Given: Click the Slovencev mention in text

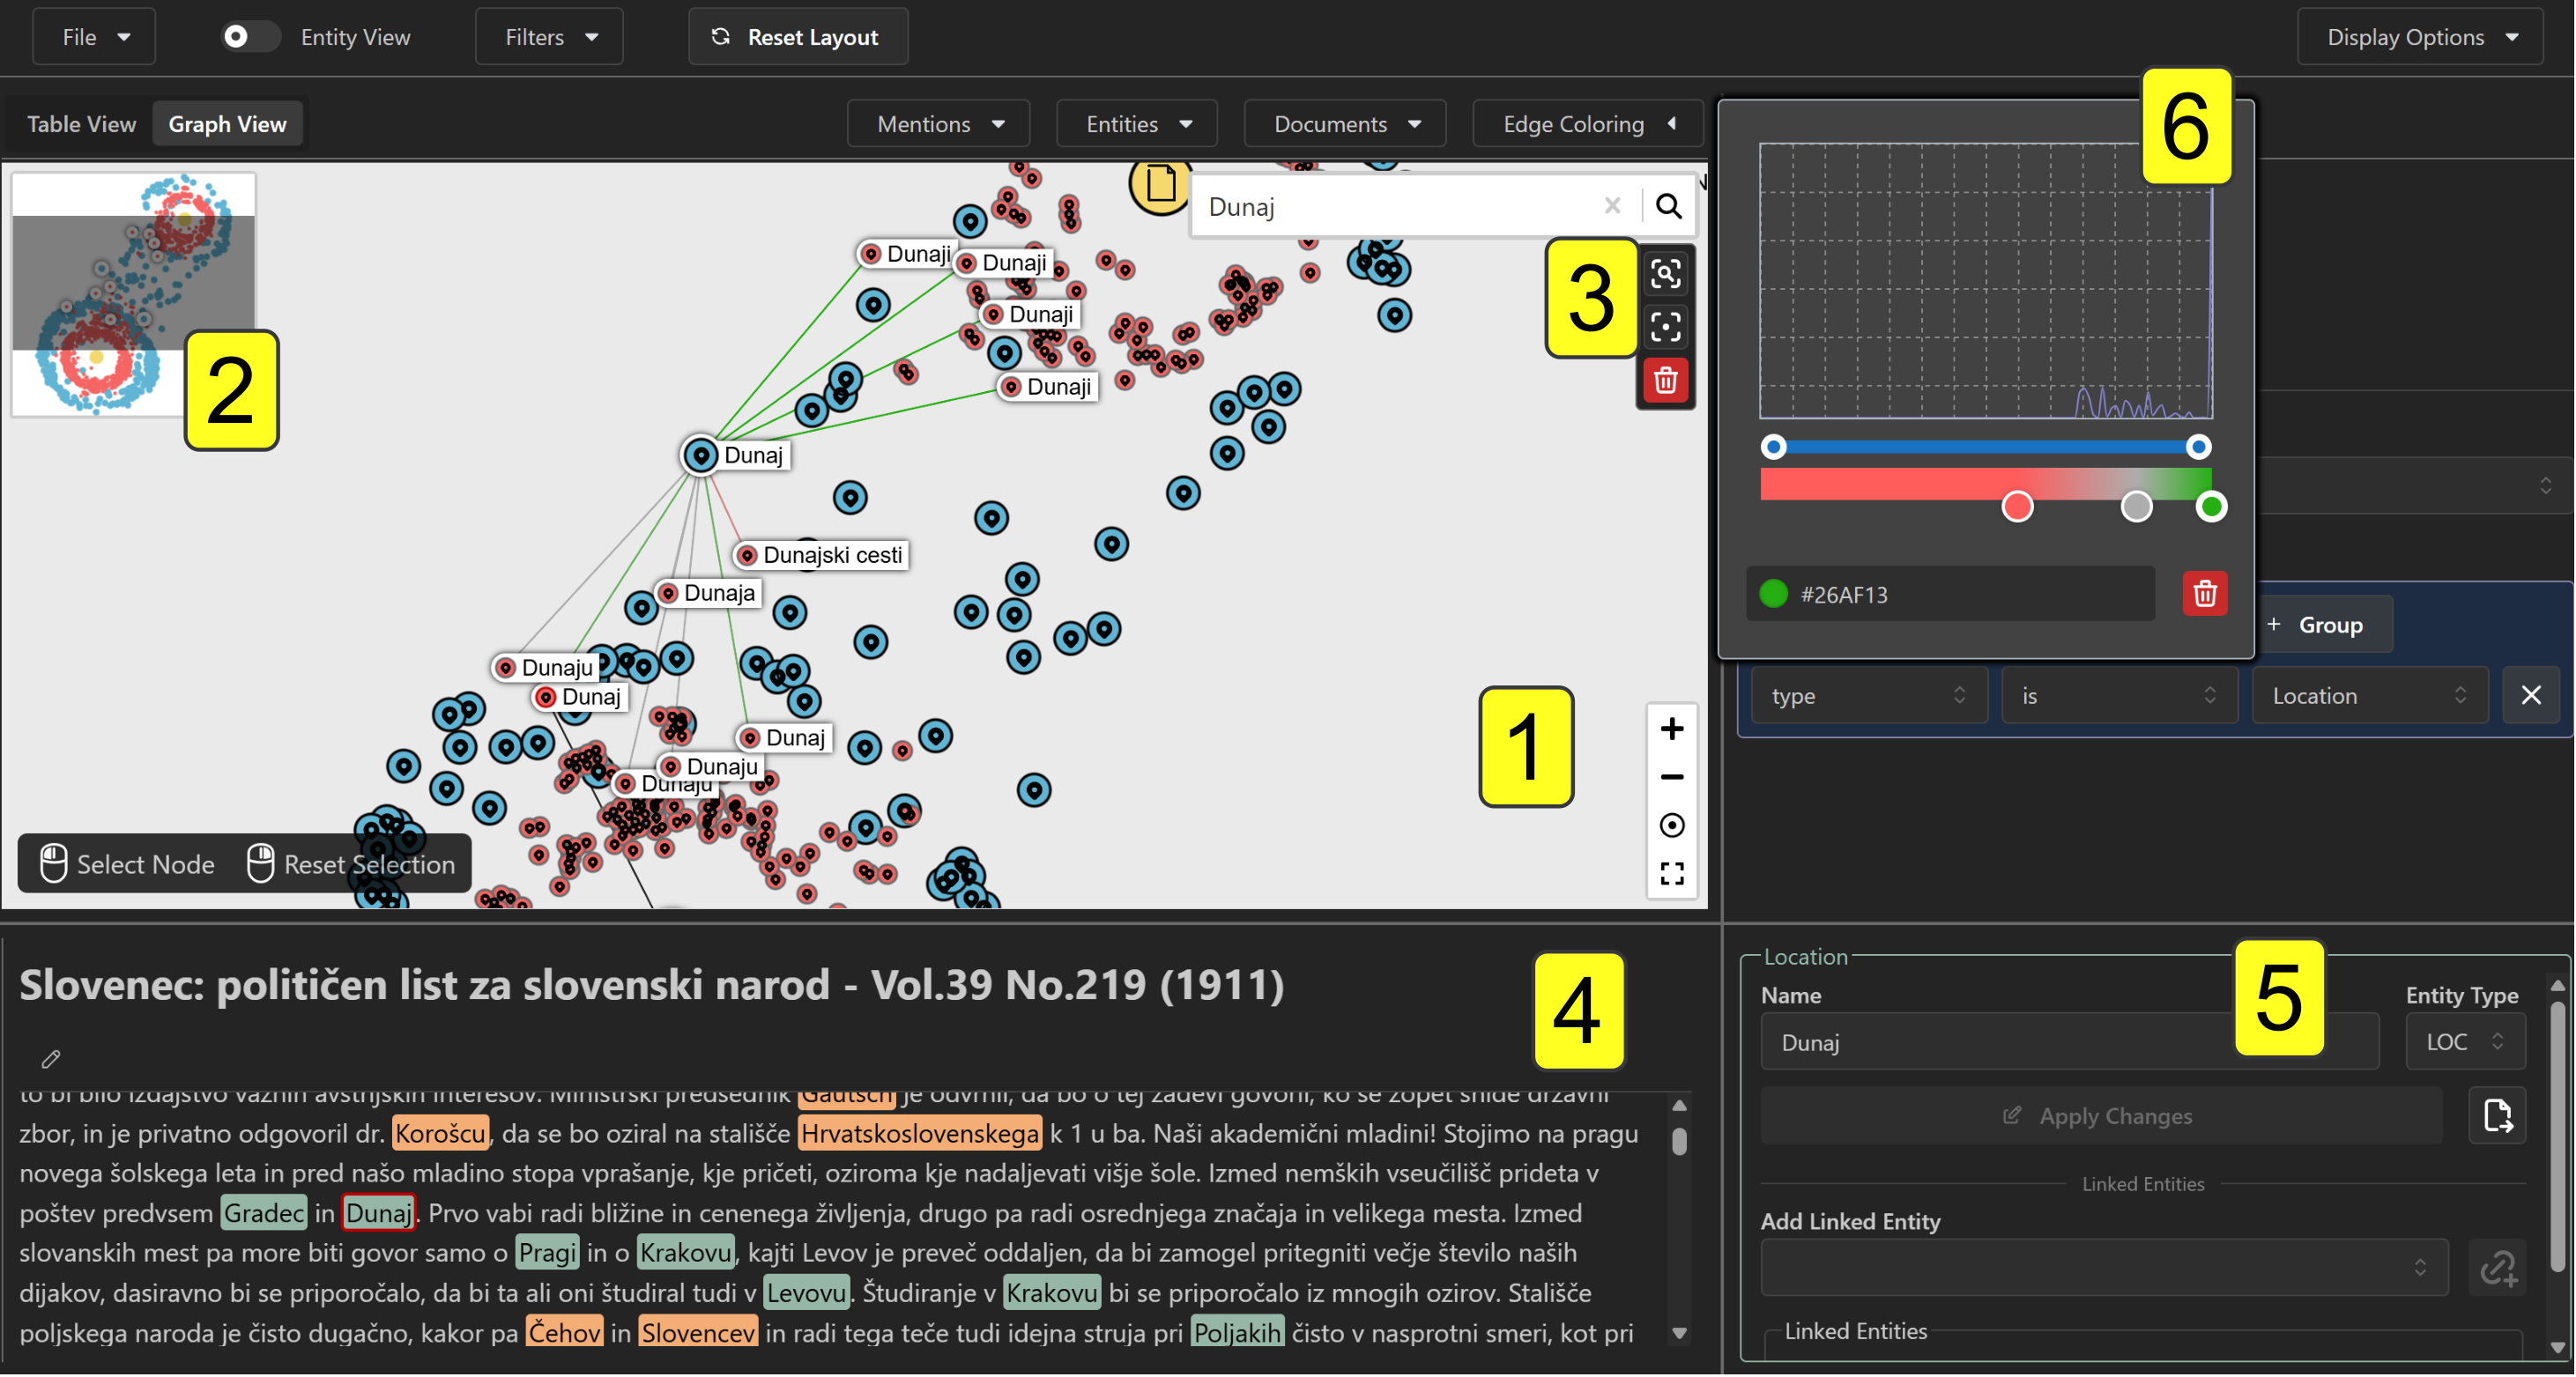Looking at the screenshot, I should click(698, 1333).
